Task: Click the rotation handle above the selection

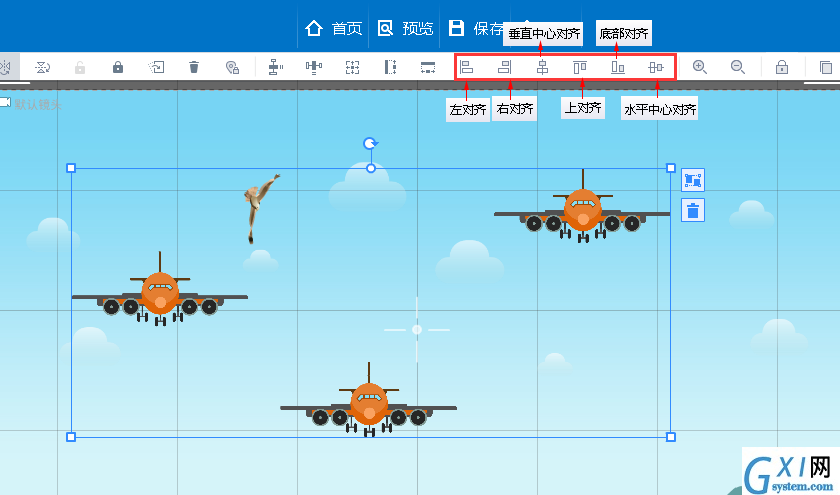Action: click(x=370, y=144)
